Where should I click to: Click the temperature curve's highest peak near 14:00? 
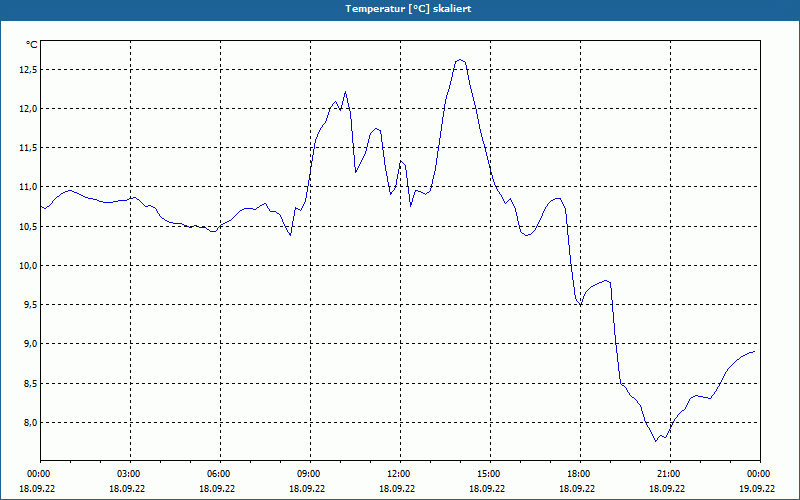tap(460, 60)
